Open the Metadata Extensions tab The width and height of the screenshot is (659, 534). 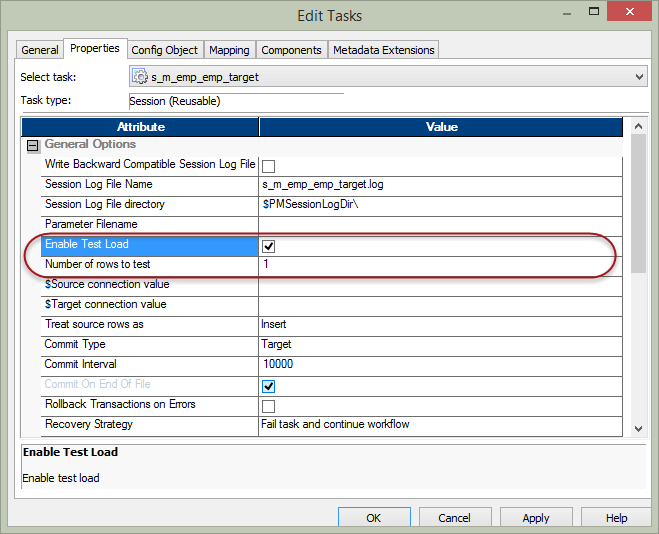pos(383,50)
